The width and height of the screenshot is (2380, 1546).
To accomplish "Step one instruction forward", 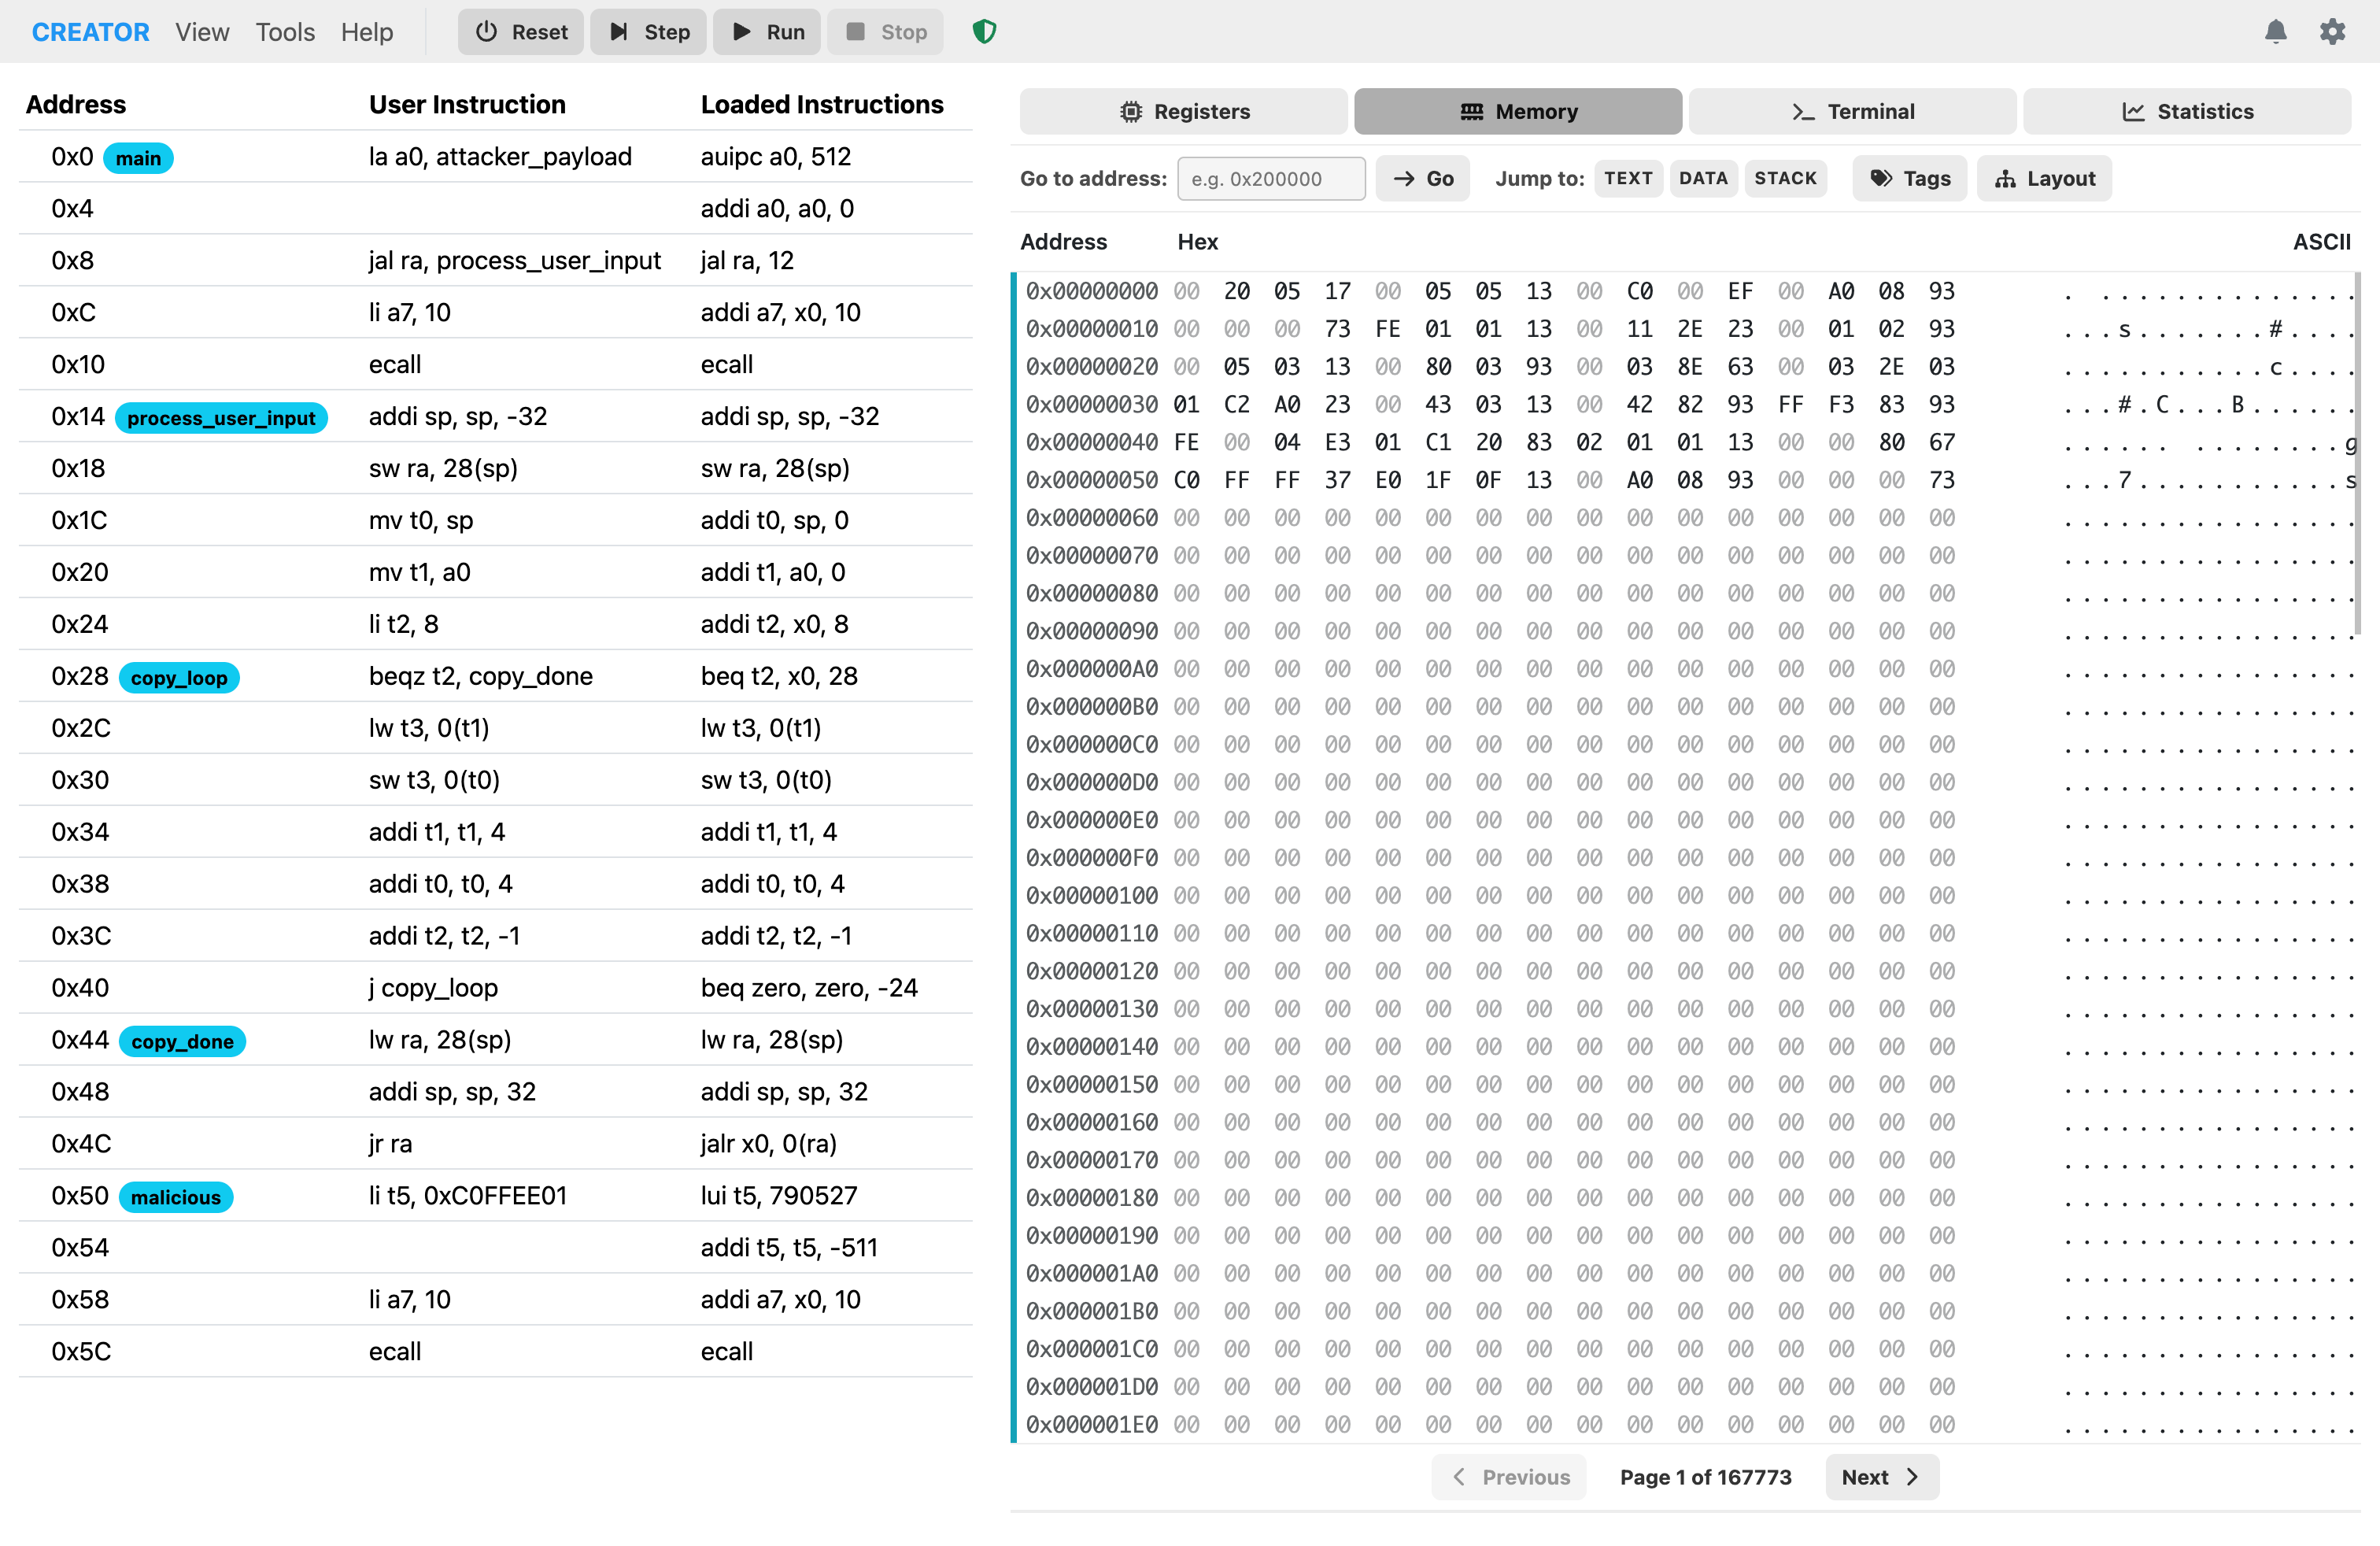I will [649, 32].
